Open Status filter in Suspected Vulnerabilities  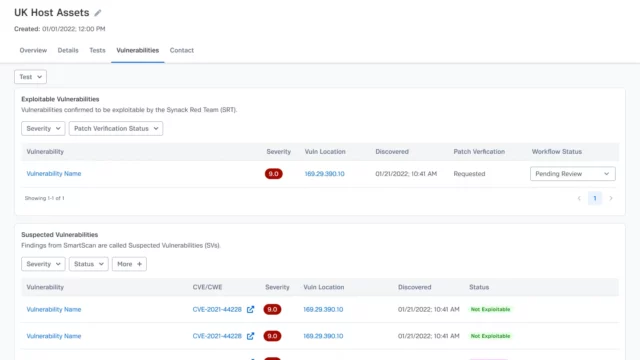click(x=89, y=264)
